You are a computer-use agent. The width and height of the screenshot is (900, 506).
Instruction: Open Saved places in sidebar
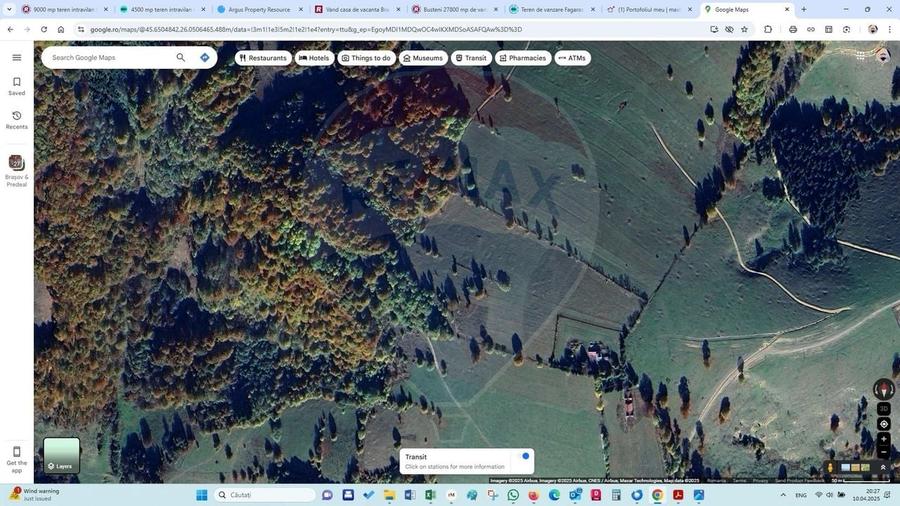click(x=16, y=86)
